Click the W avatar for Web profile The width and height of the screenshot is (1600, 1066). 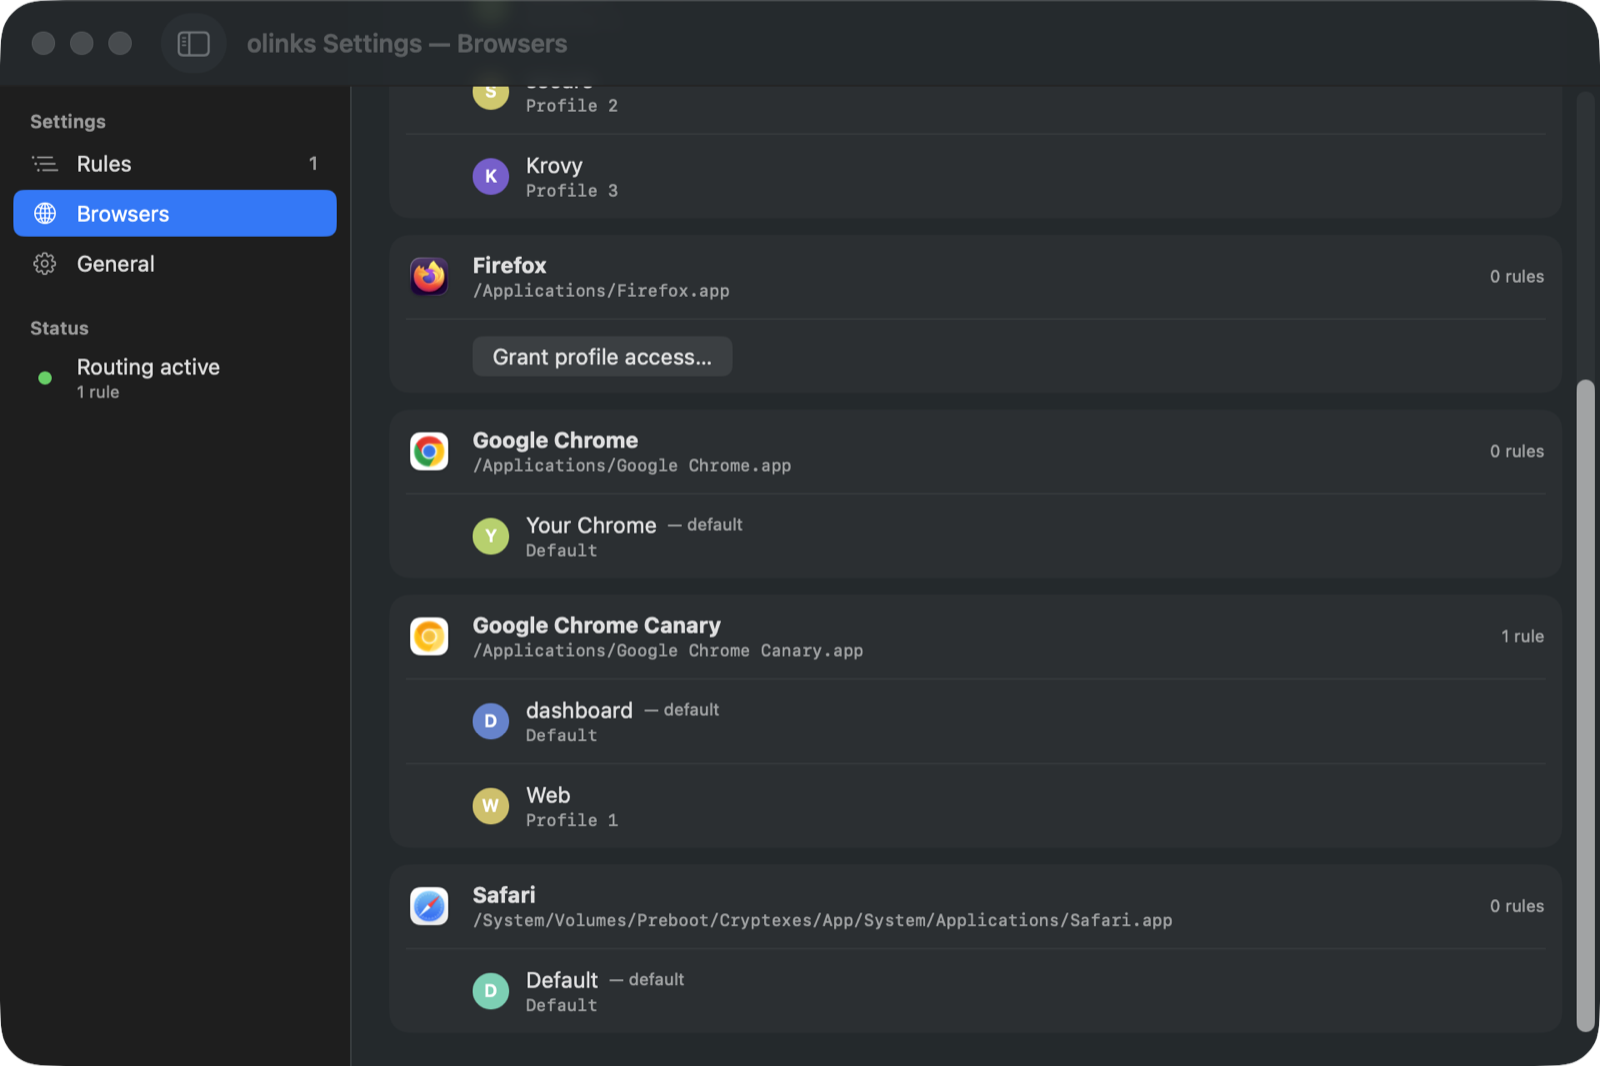coord(491,806)
